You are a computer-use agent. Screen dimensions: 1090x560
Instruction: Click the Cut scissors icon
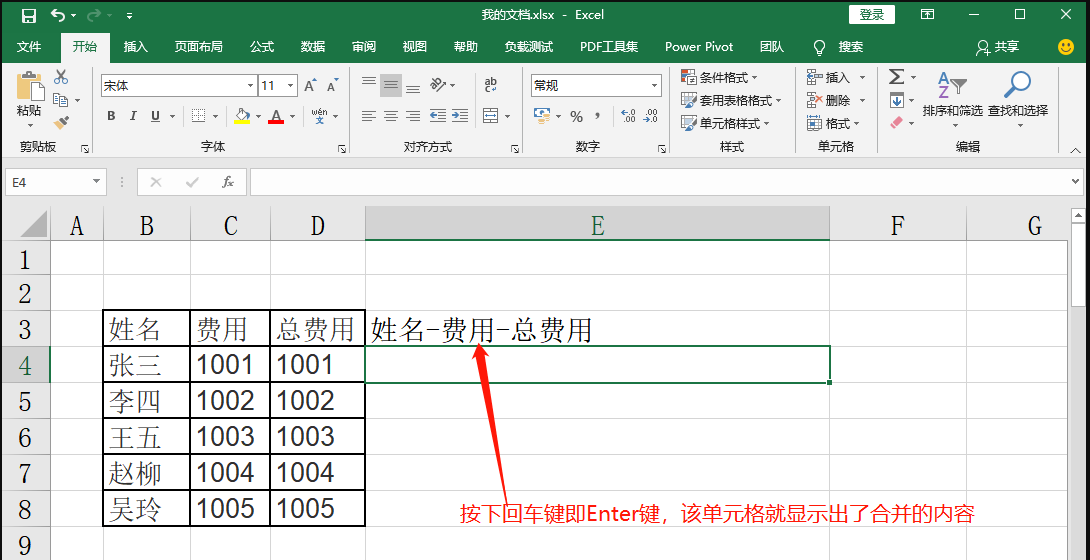61,77
